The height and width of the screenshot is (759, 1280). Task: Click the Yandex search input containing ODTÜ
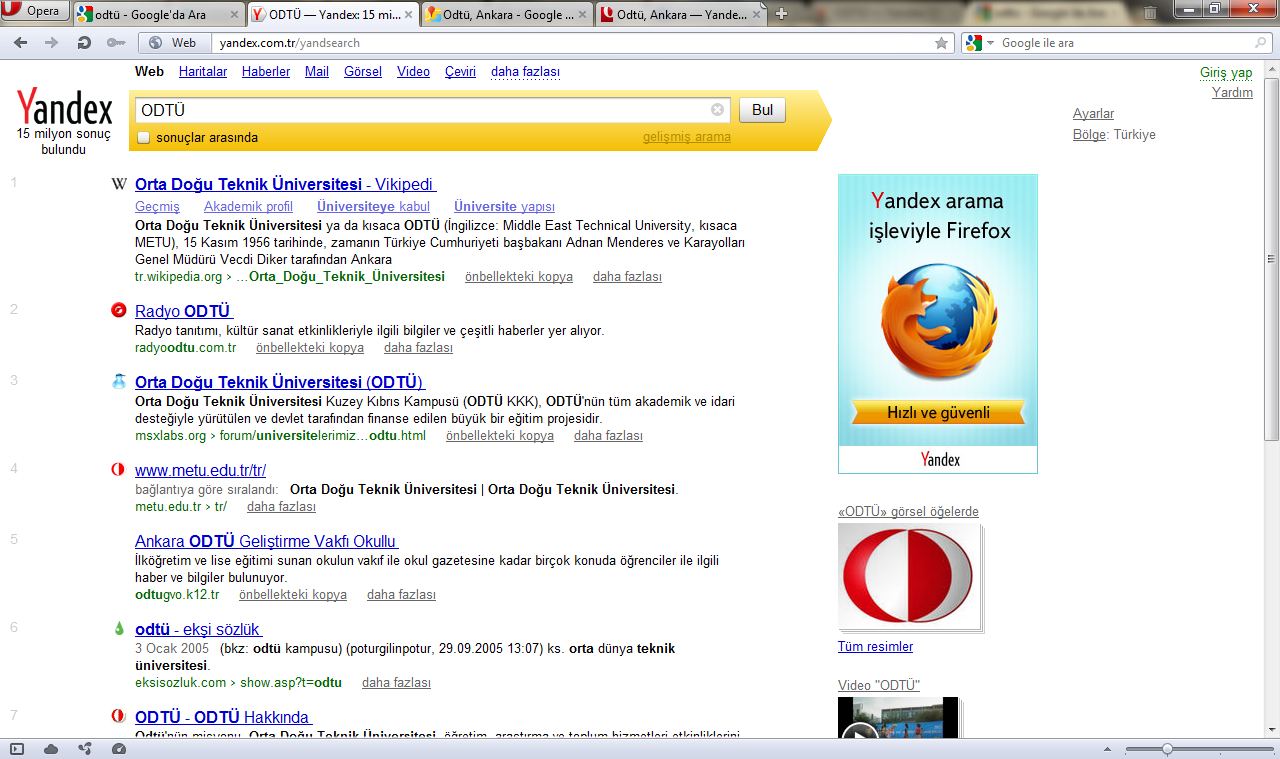point(430,110)
